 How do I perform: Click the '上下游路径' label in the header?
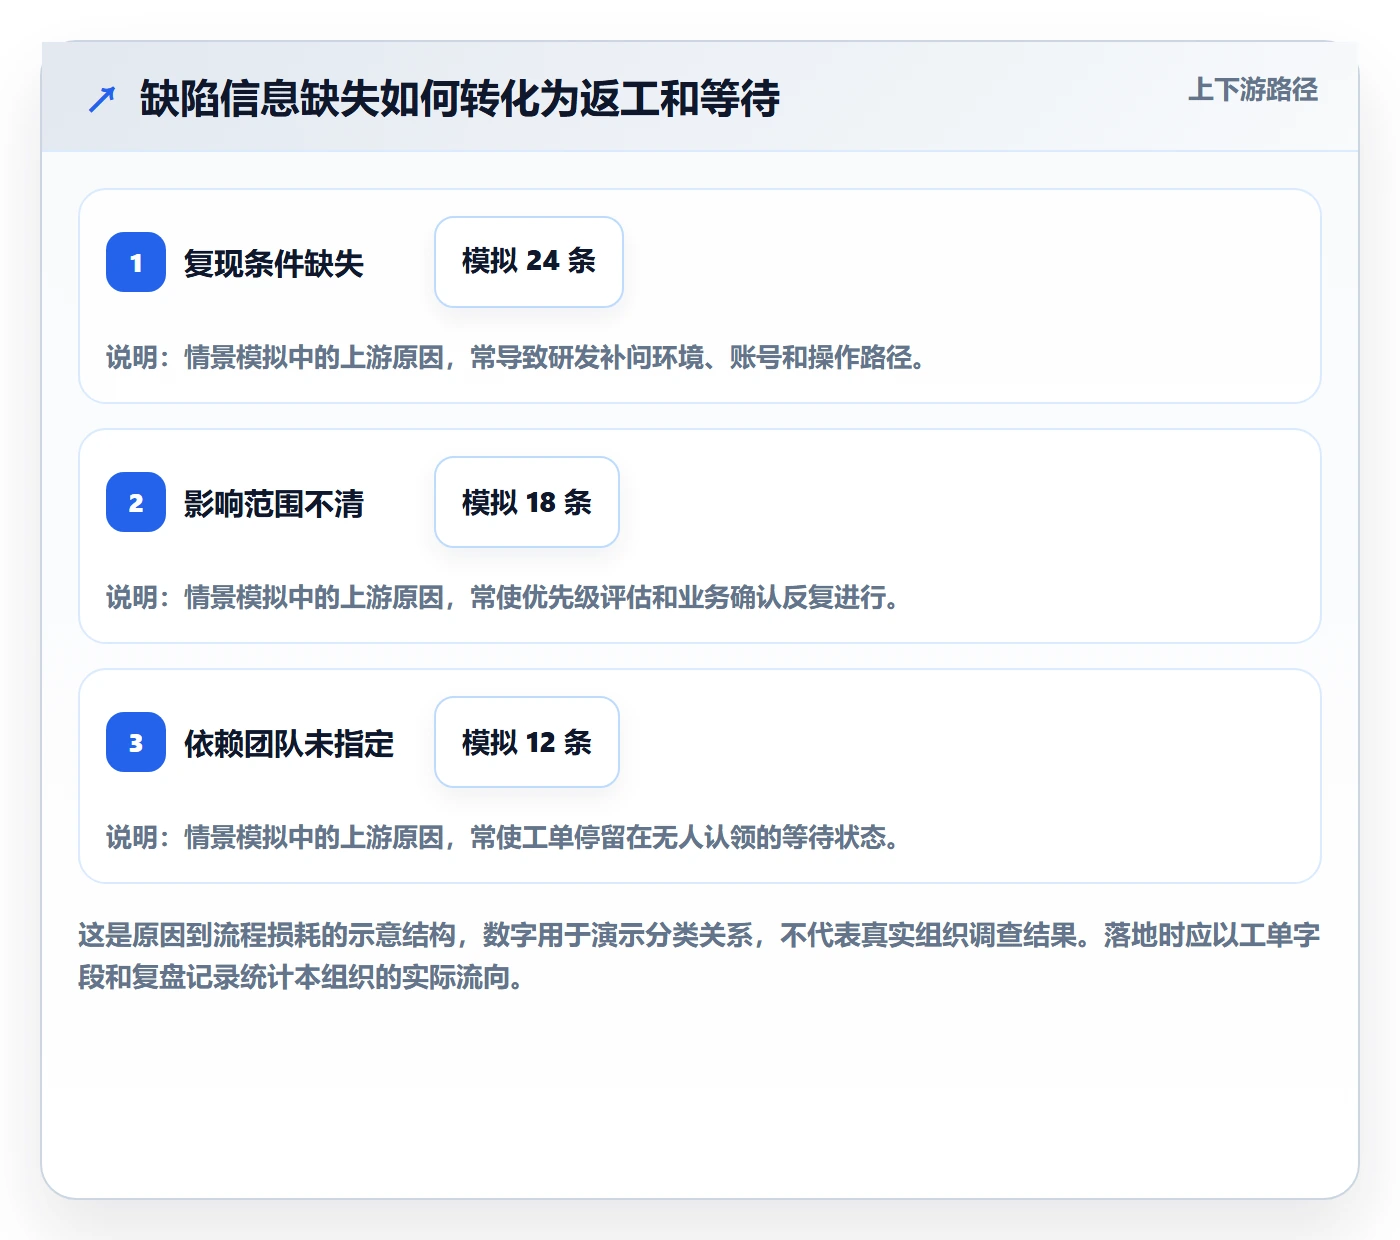(1253, 89)
